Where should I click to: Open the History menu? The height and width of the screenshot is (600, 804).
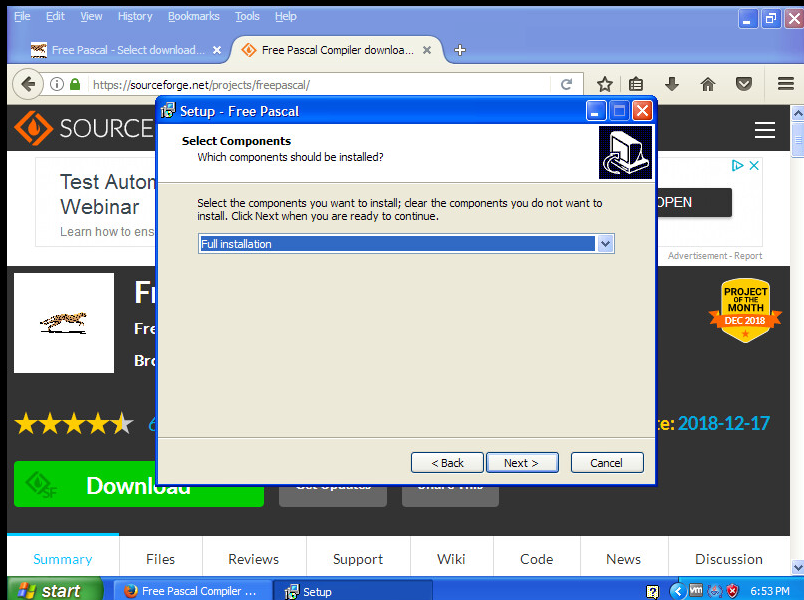[x=135, y=16]
